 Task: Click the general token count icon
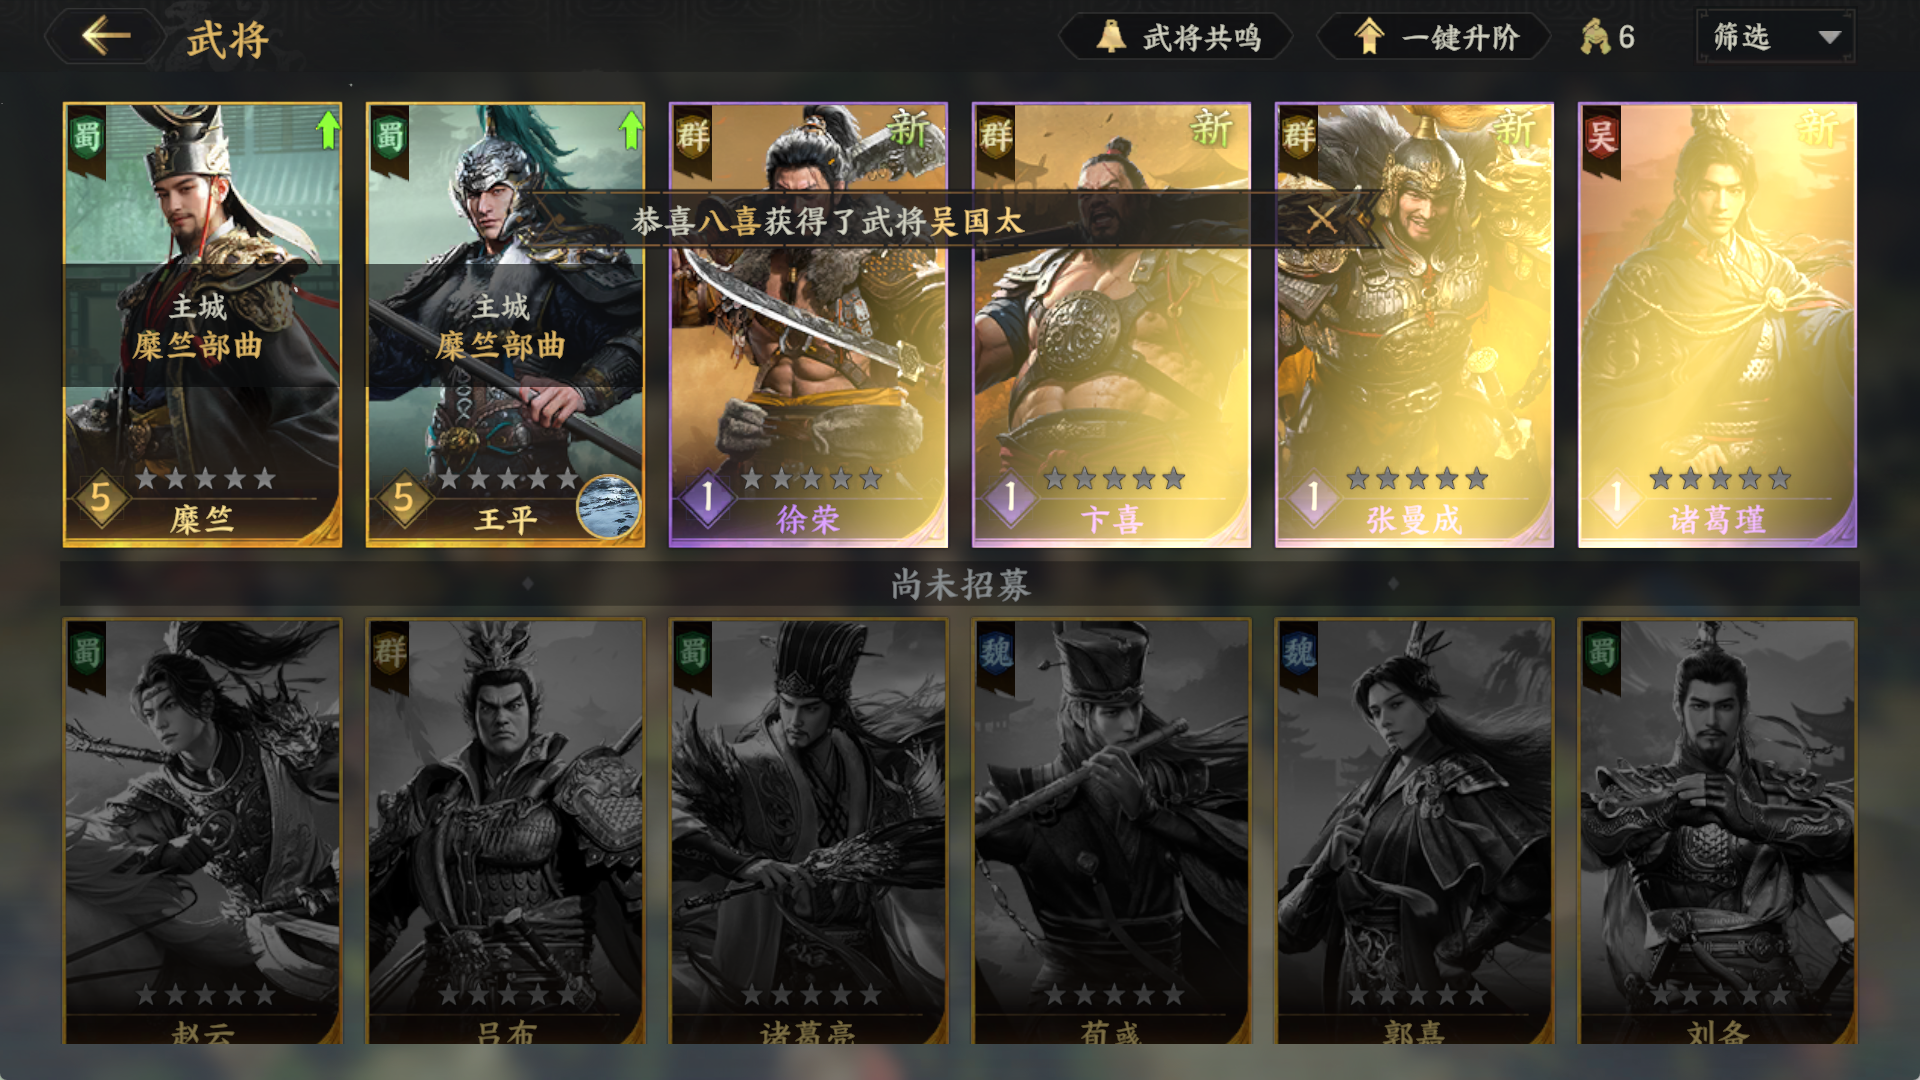(x=1596, y=38)
